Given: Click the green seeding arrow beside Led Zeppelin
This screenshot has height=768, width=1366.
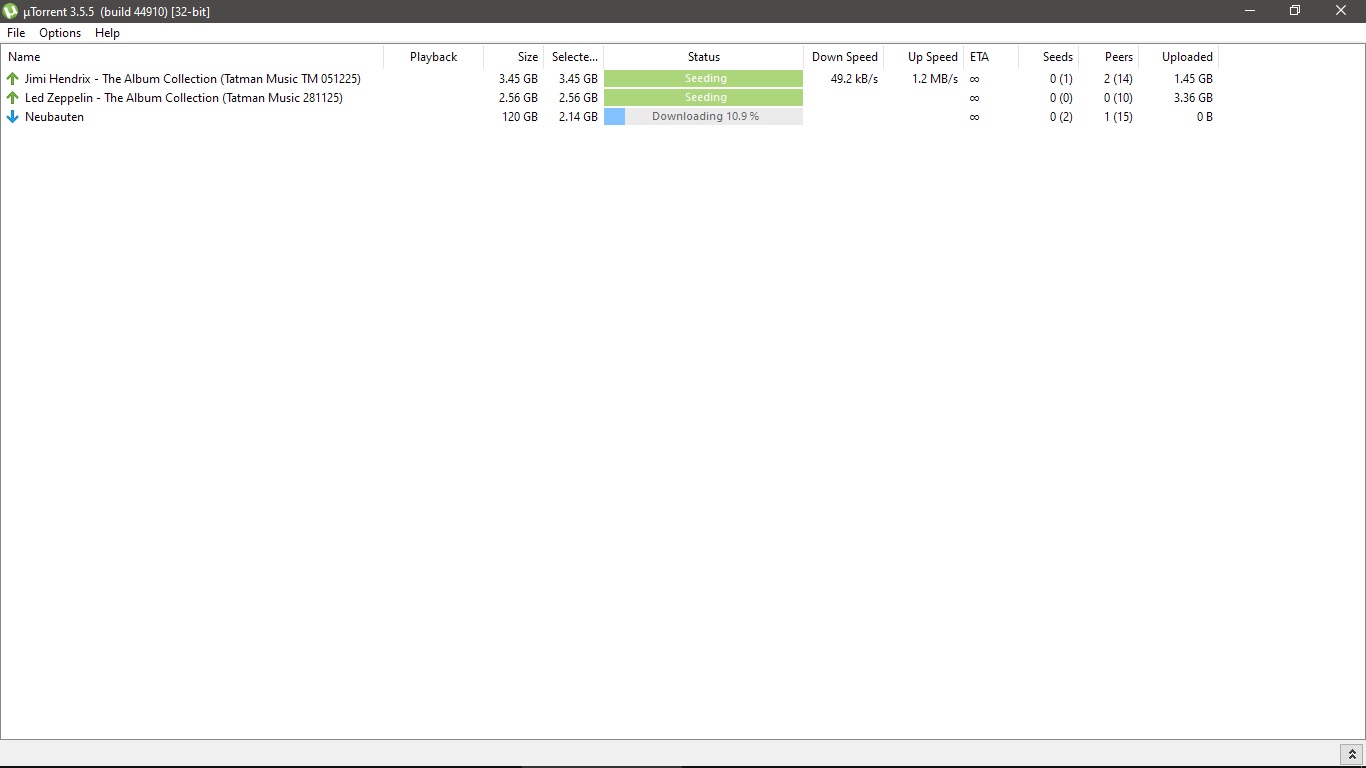Looking at the screenshot, I should (x=12, y=97).
